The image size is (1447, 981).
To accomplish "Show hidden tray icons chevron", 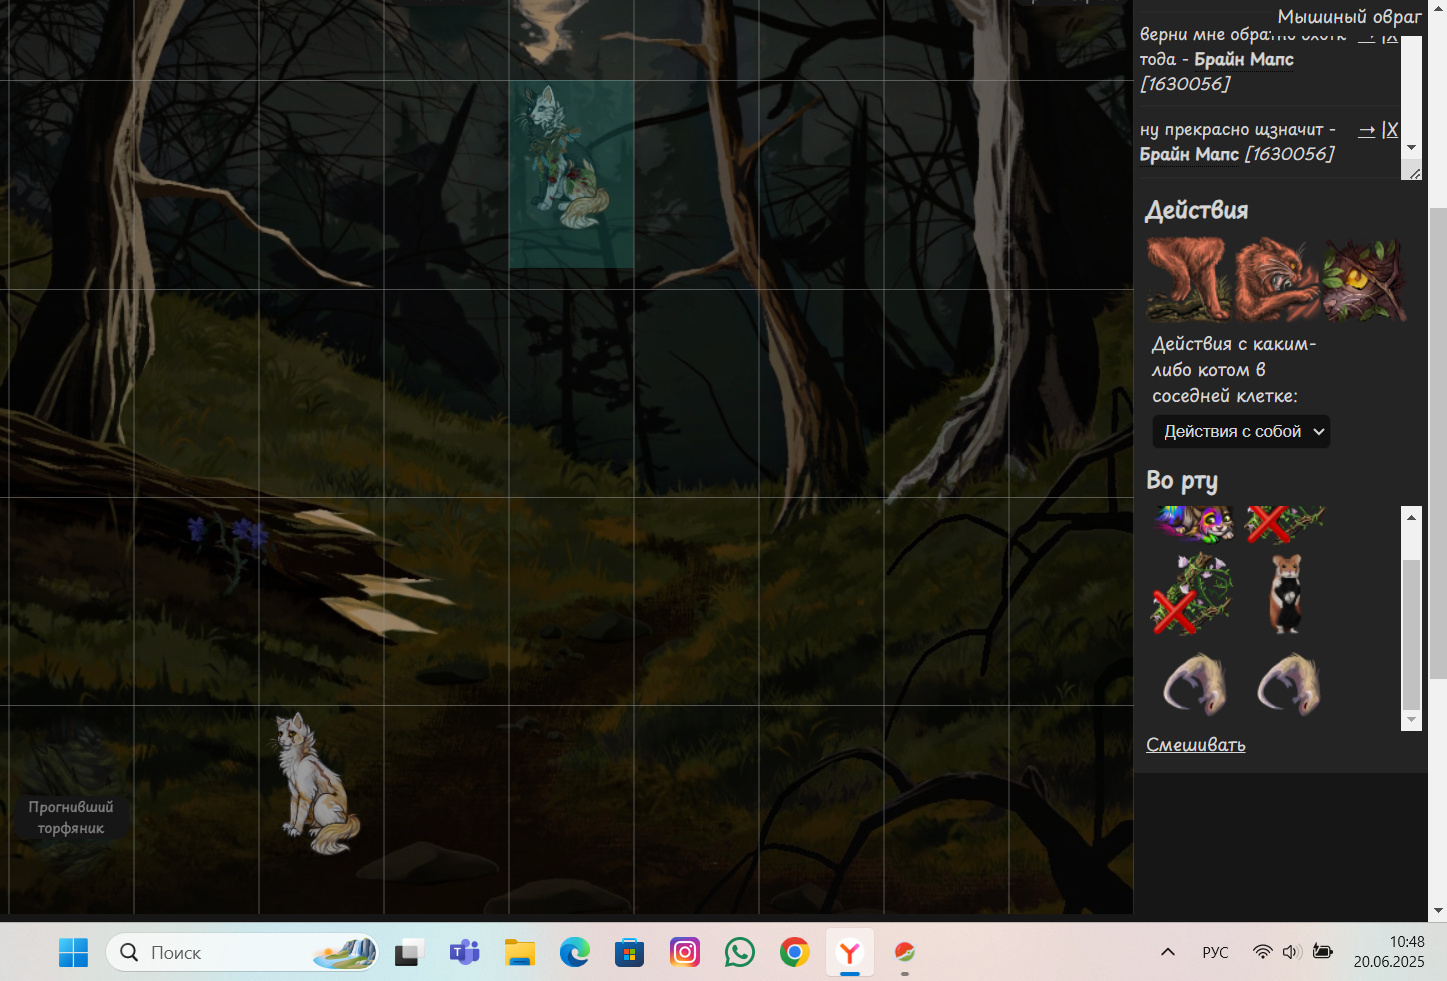I will coord(1167,952).
